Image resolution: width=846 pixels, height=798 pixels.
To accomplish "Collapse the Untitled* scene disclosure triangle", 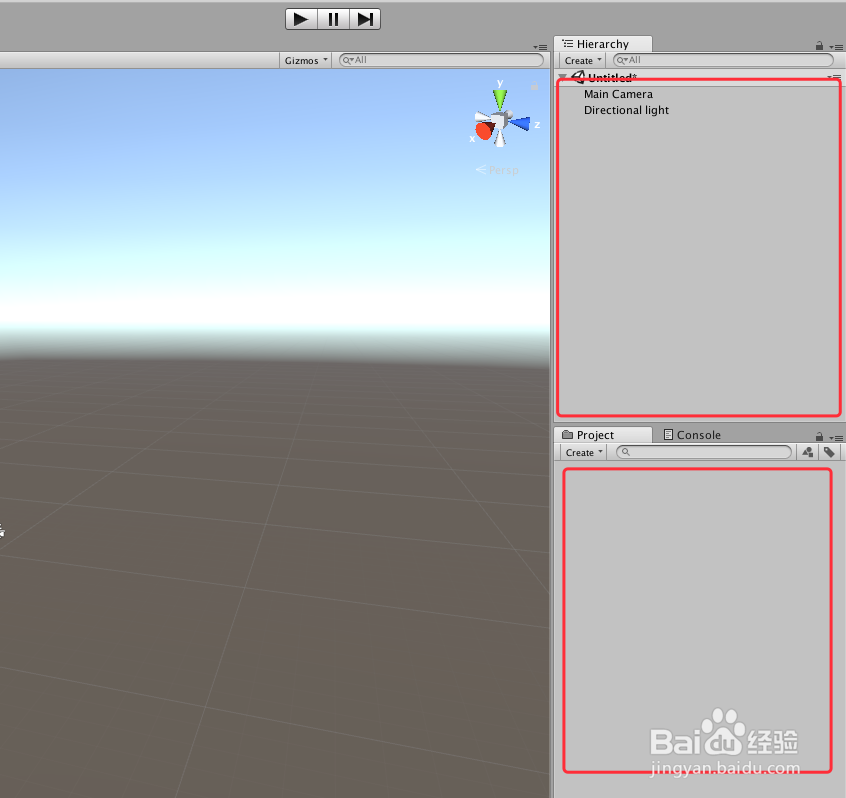I will 563,77.
